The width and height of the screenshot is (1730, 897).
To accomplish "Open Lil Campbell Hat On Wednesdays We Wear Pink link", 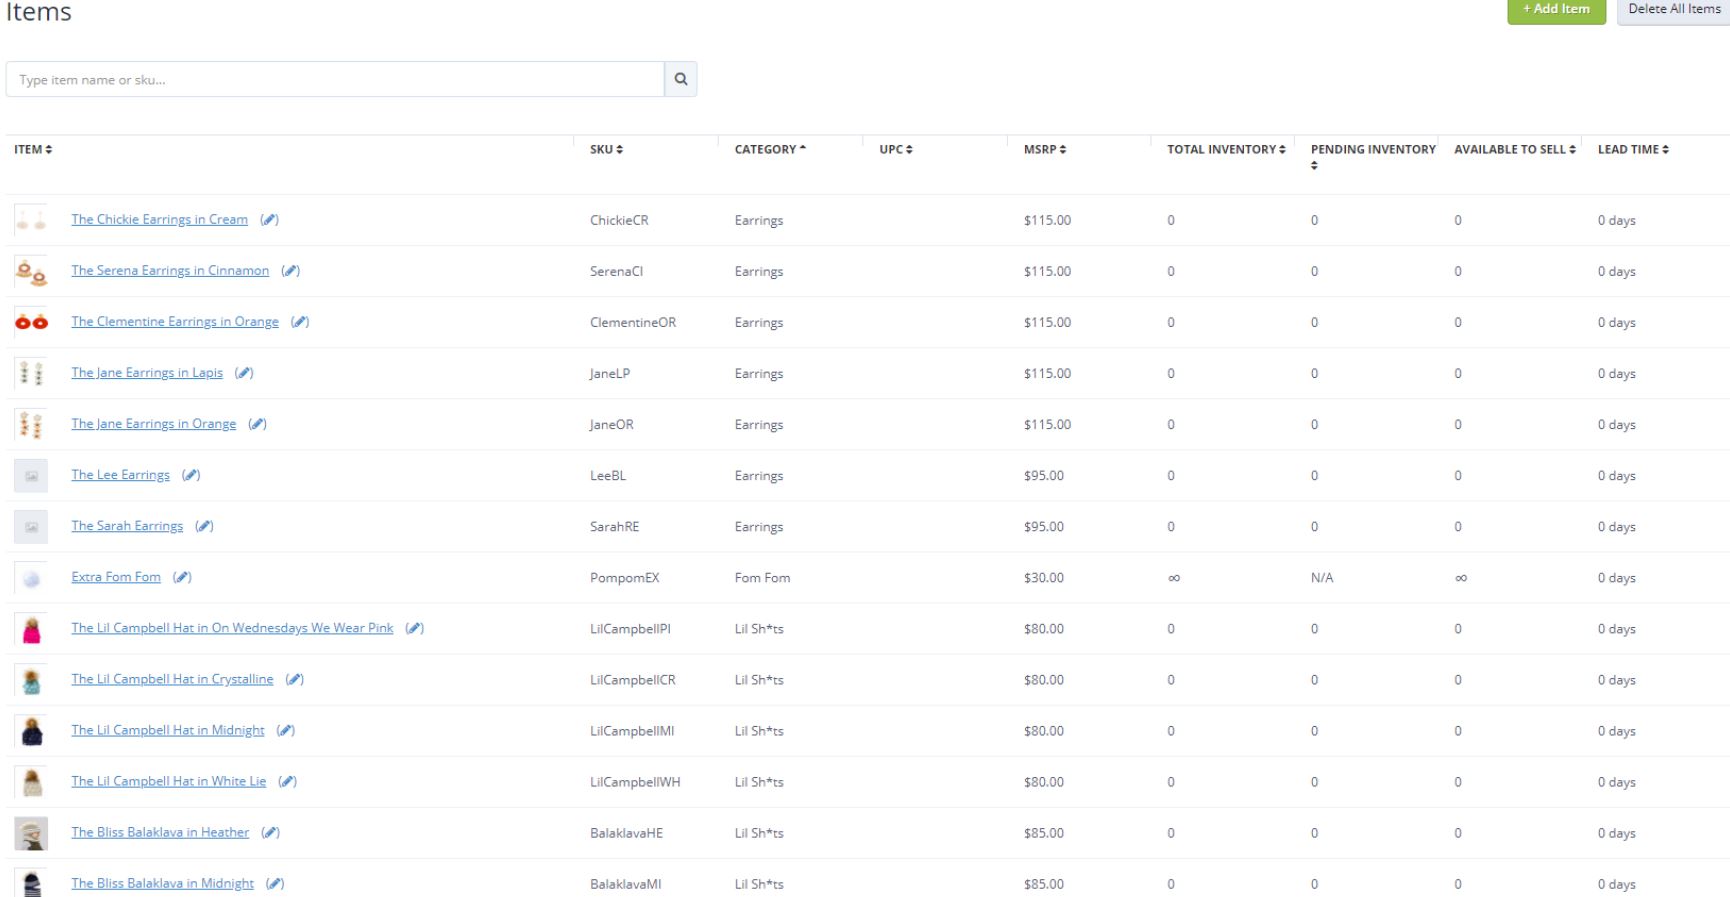I will pos(232,627).
